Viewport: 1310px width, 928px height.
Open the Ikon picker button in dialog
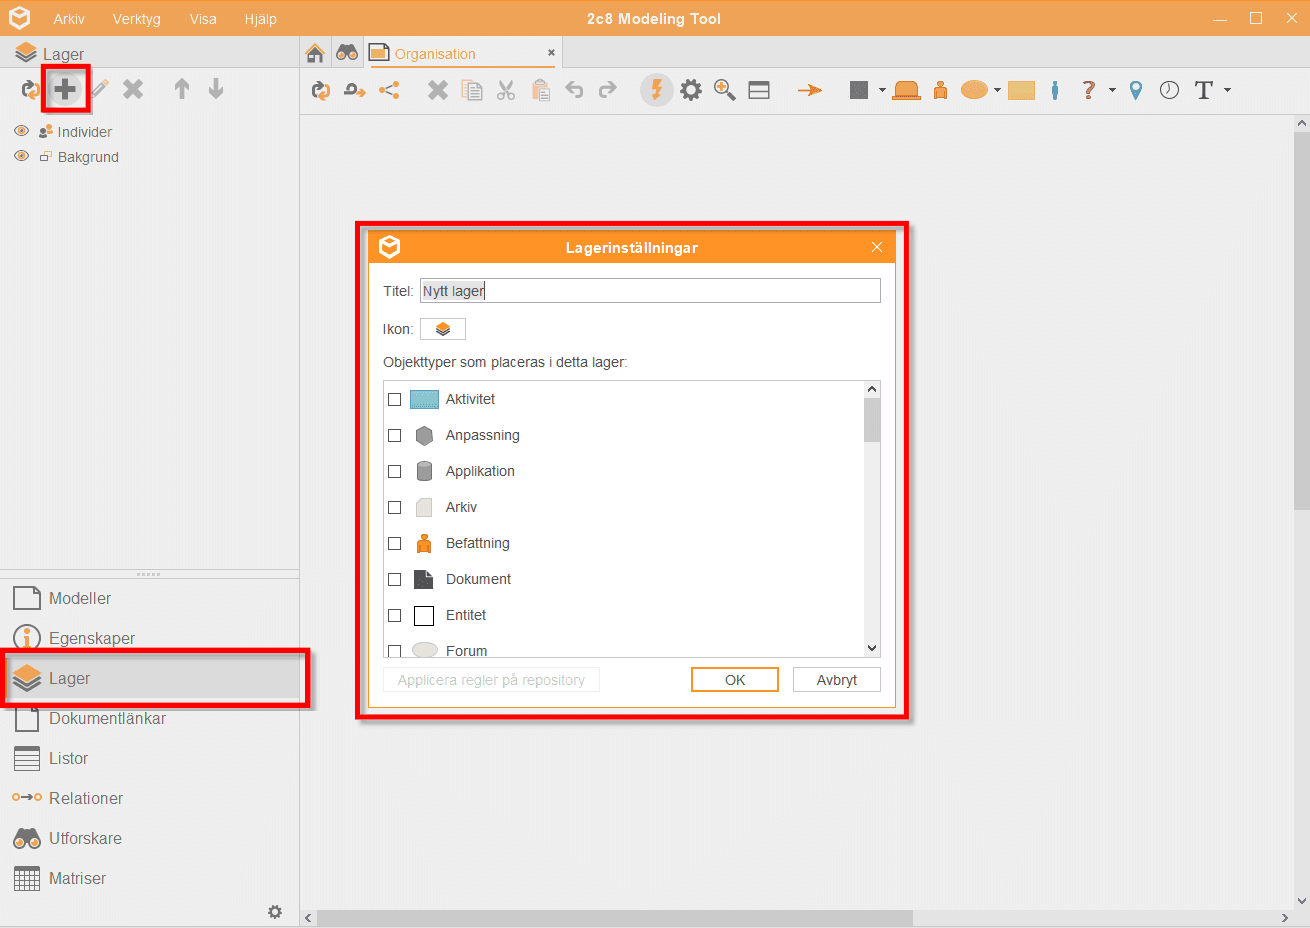[443, 329]
